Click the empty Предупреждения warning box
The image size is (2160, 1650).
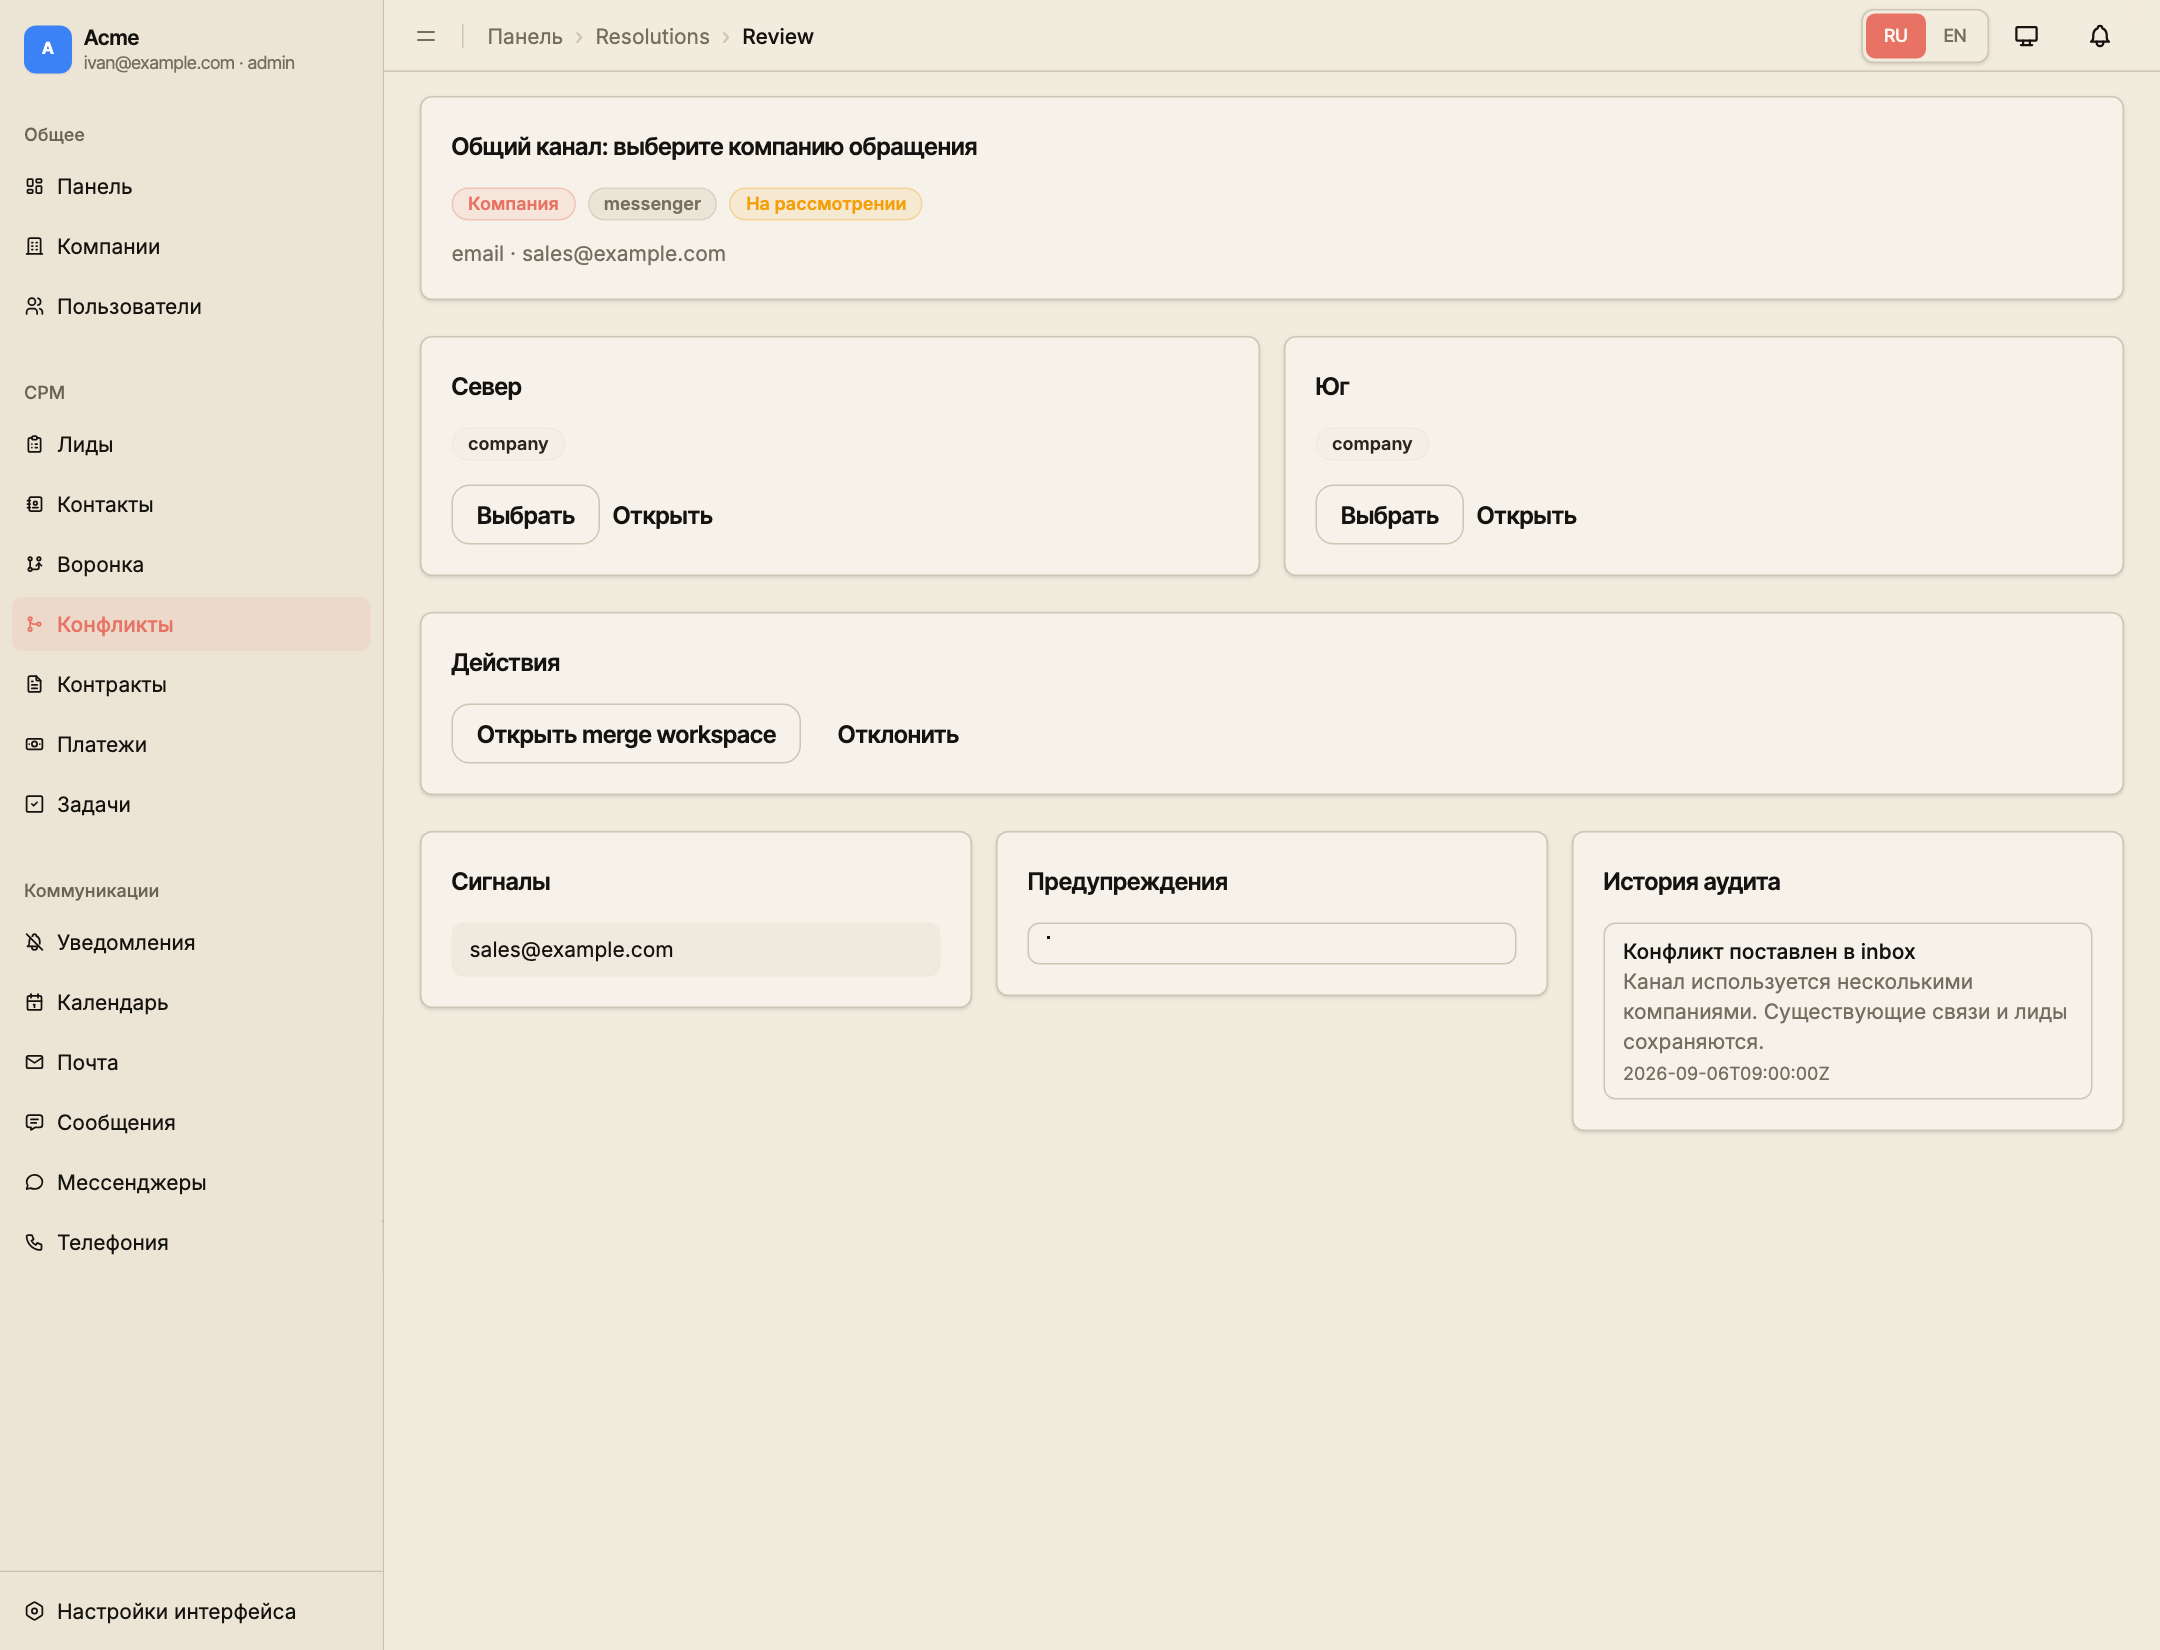(x=1271, y=943)
